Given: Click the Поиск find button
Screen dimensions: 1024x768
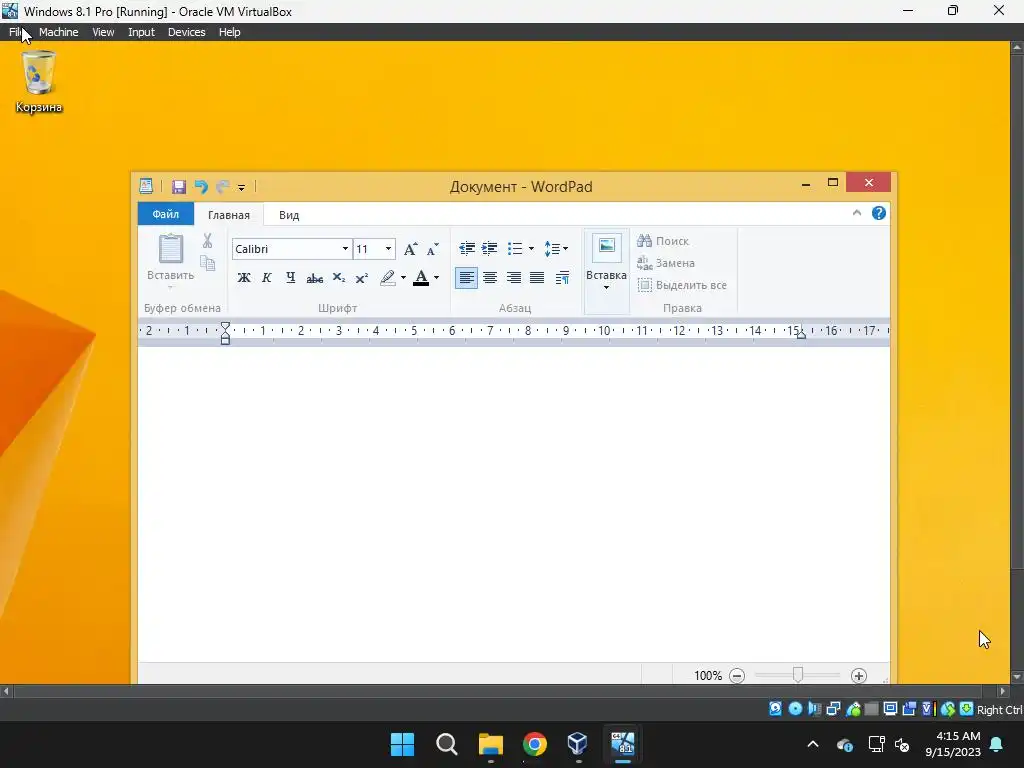Looking at the screenshot, I should tap(663, 241).
